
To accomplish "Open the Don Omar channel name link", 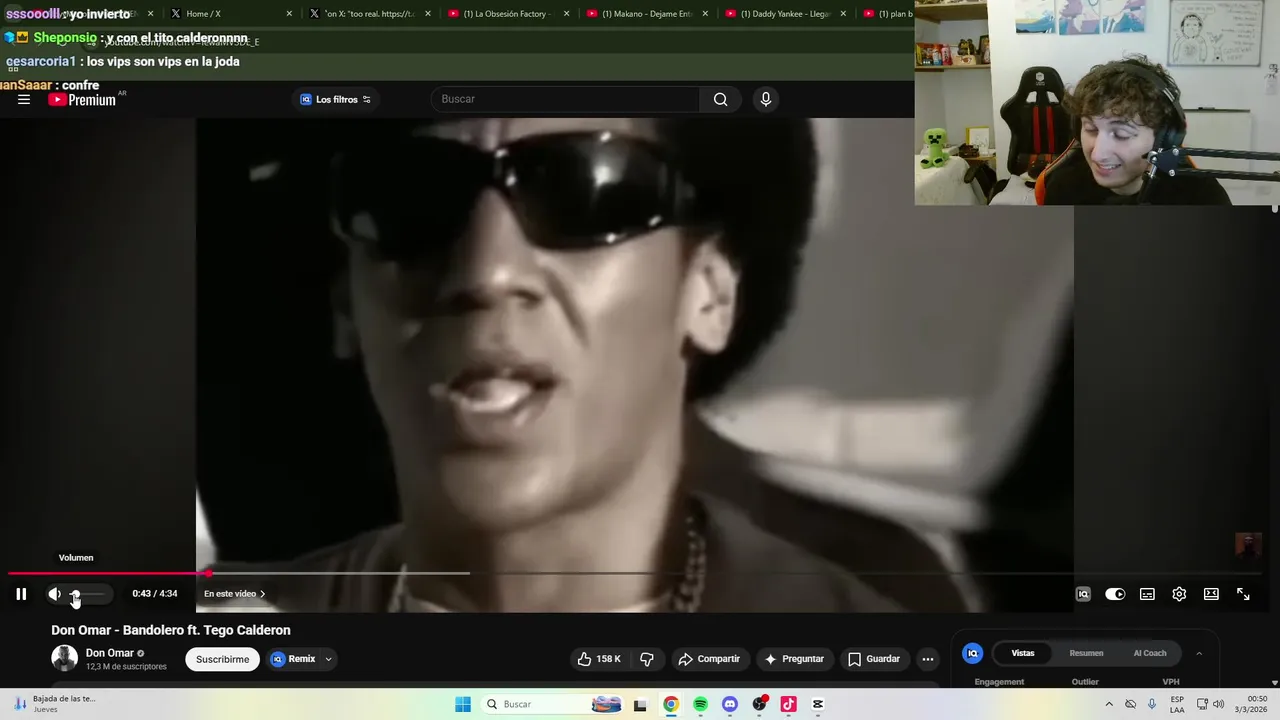I will point(110,653).
